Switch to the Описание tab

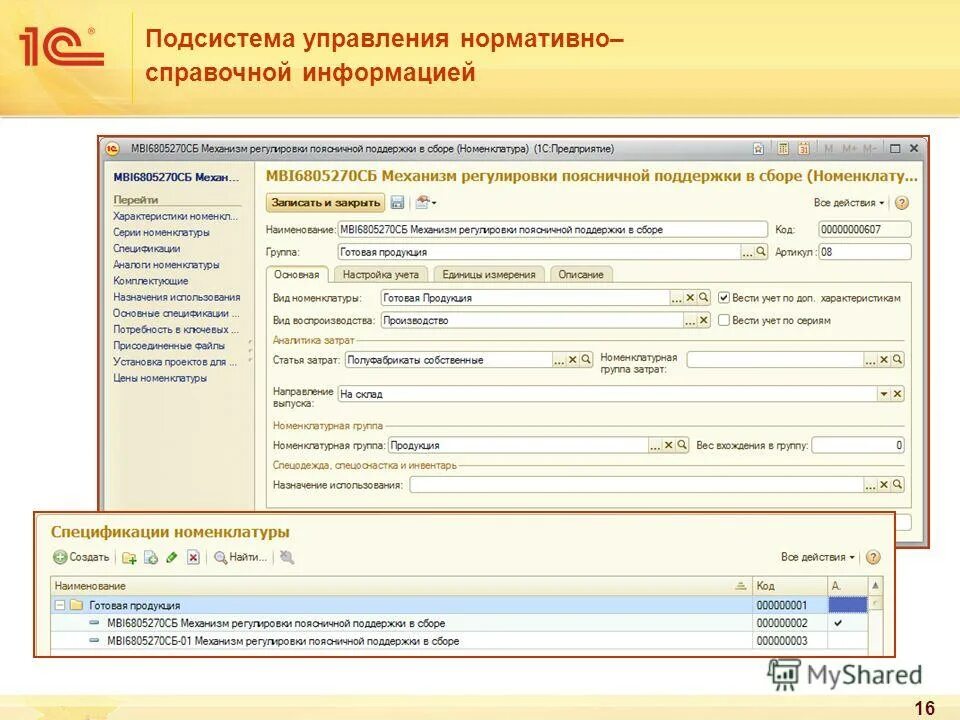click(581, 274)
